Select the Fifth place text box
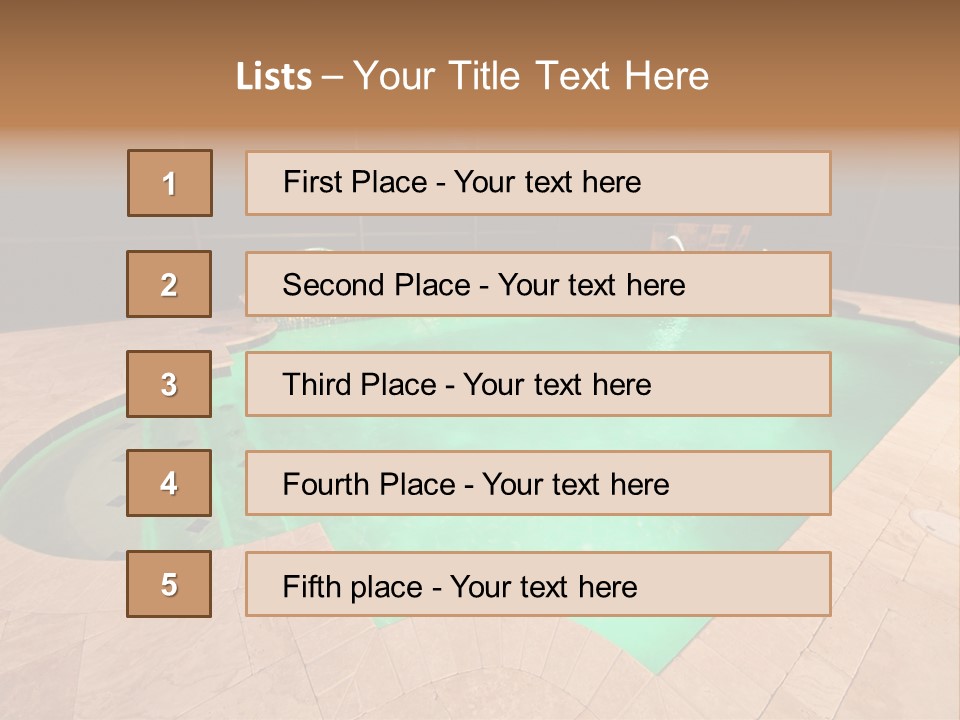 click(730, 584)
